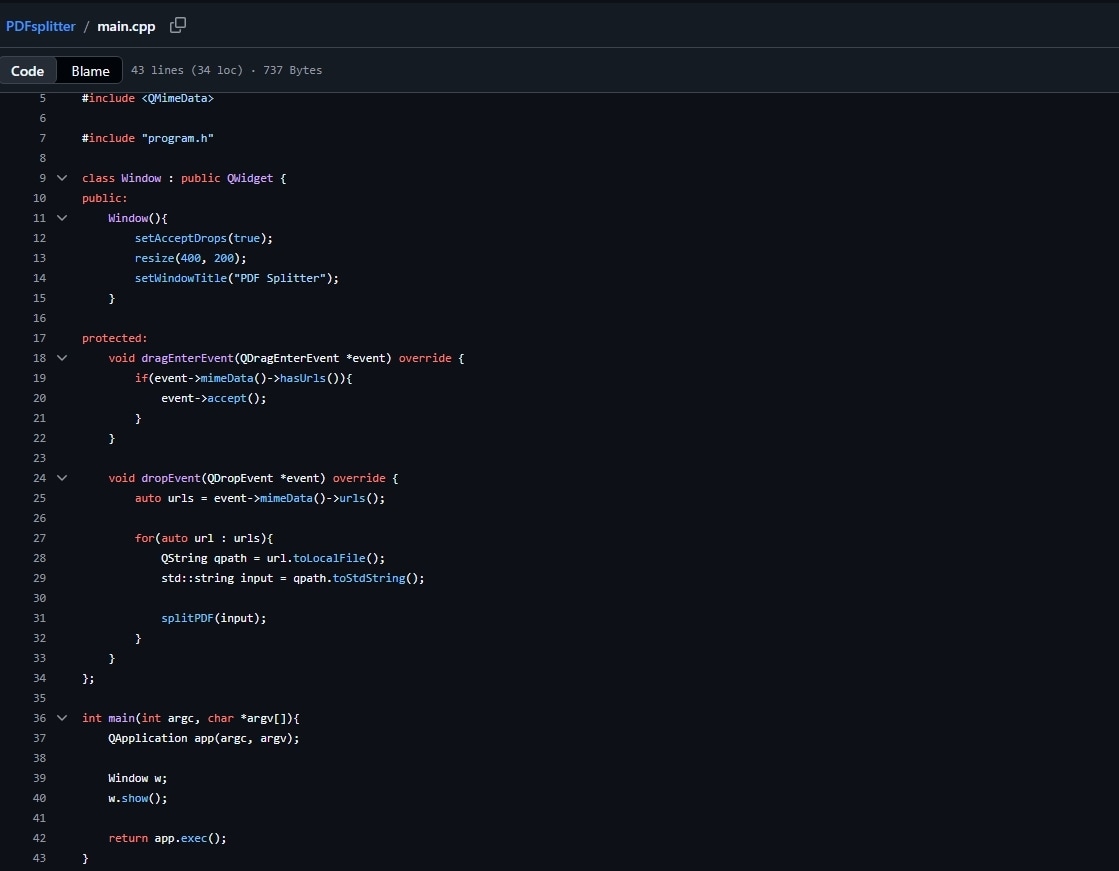Viewport: 1119px width, 871px height.
Task: Click the protected: access specifier
Action: pyautogui.click(x=115, y=338)
